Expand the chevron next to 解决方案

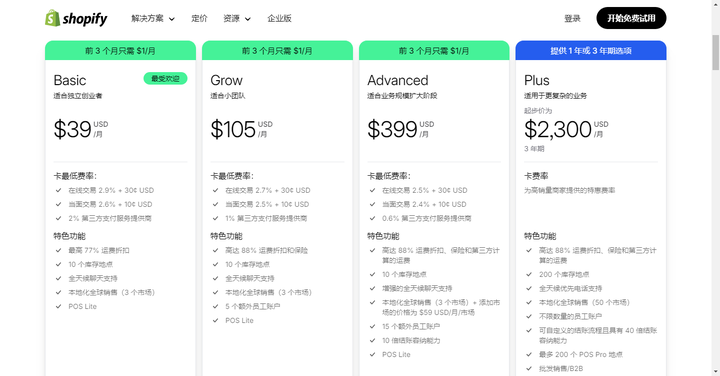pos(172,19)
